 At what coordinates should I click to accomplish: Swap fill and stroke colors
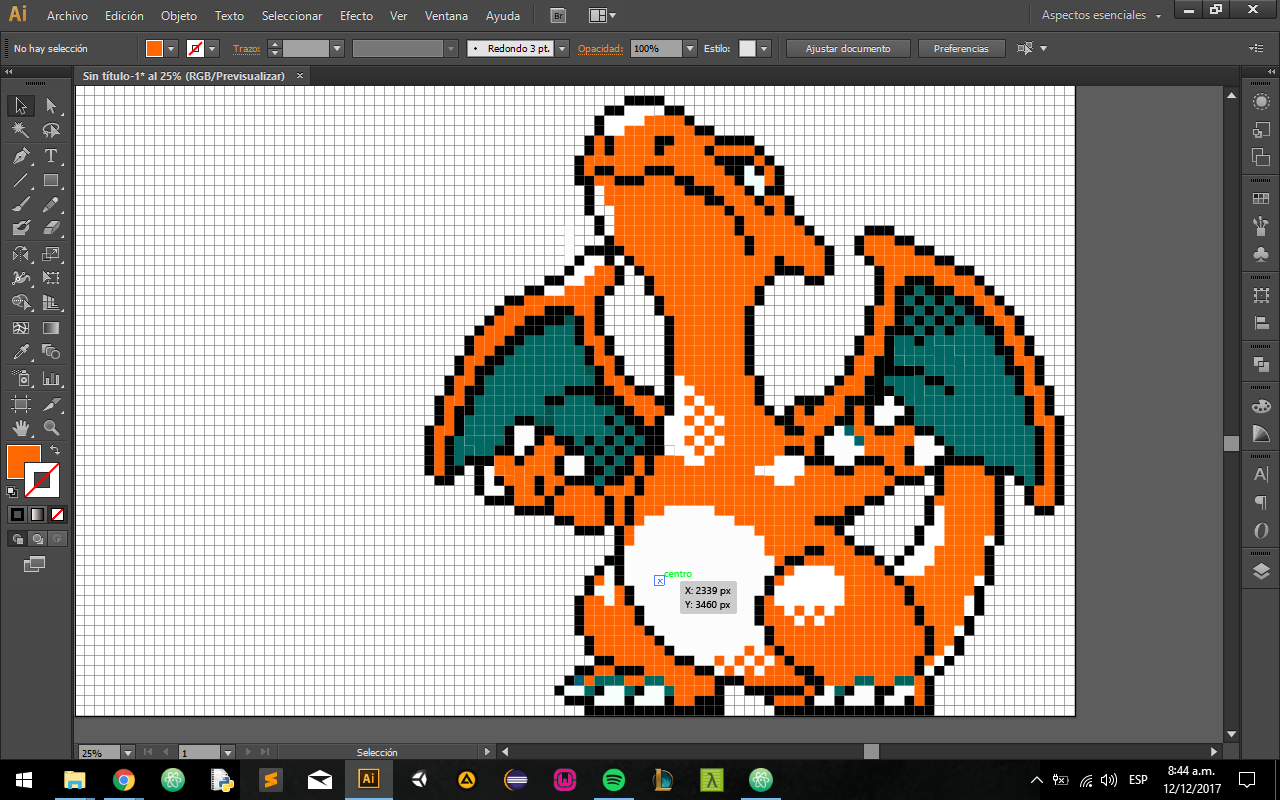coord(55,451)
